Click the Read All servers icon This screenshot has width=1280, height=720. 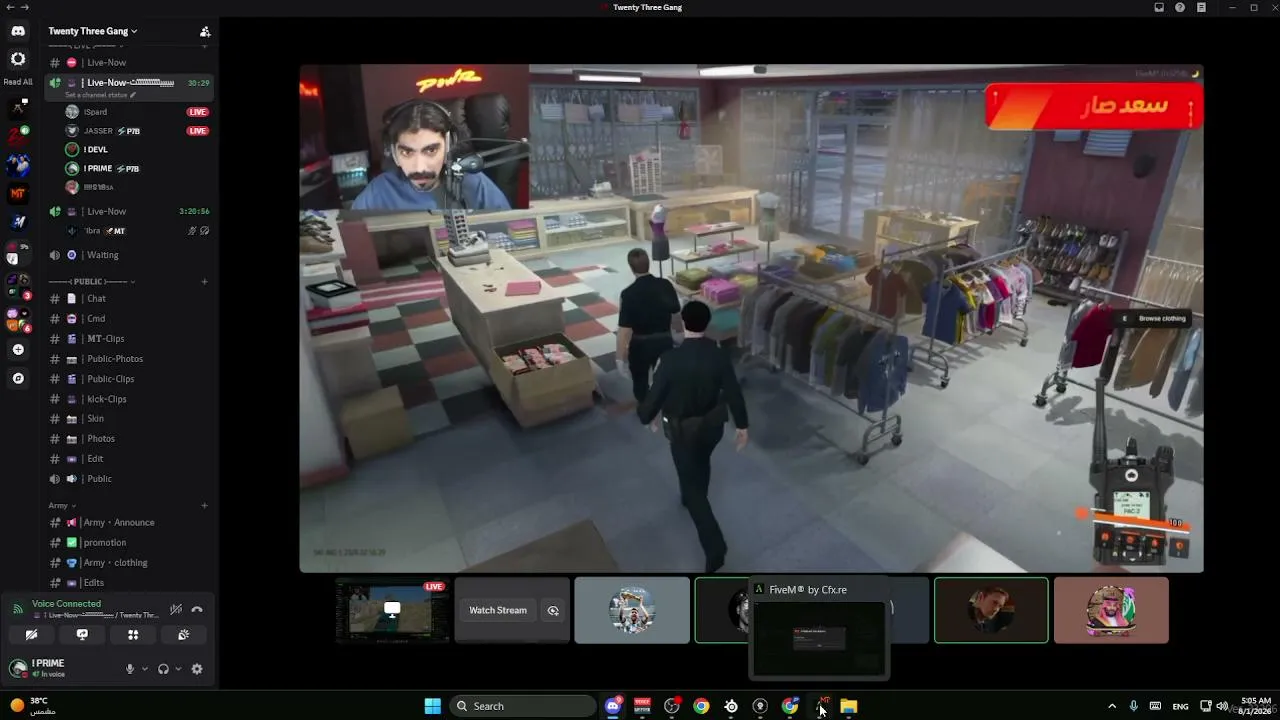pyautogui.click(x=18, y=60)
